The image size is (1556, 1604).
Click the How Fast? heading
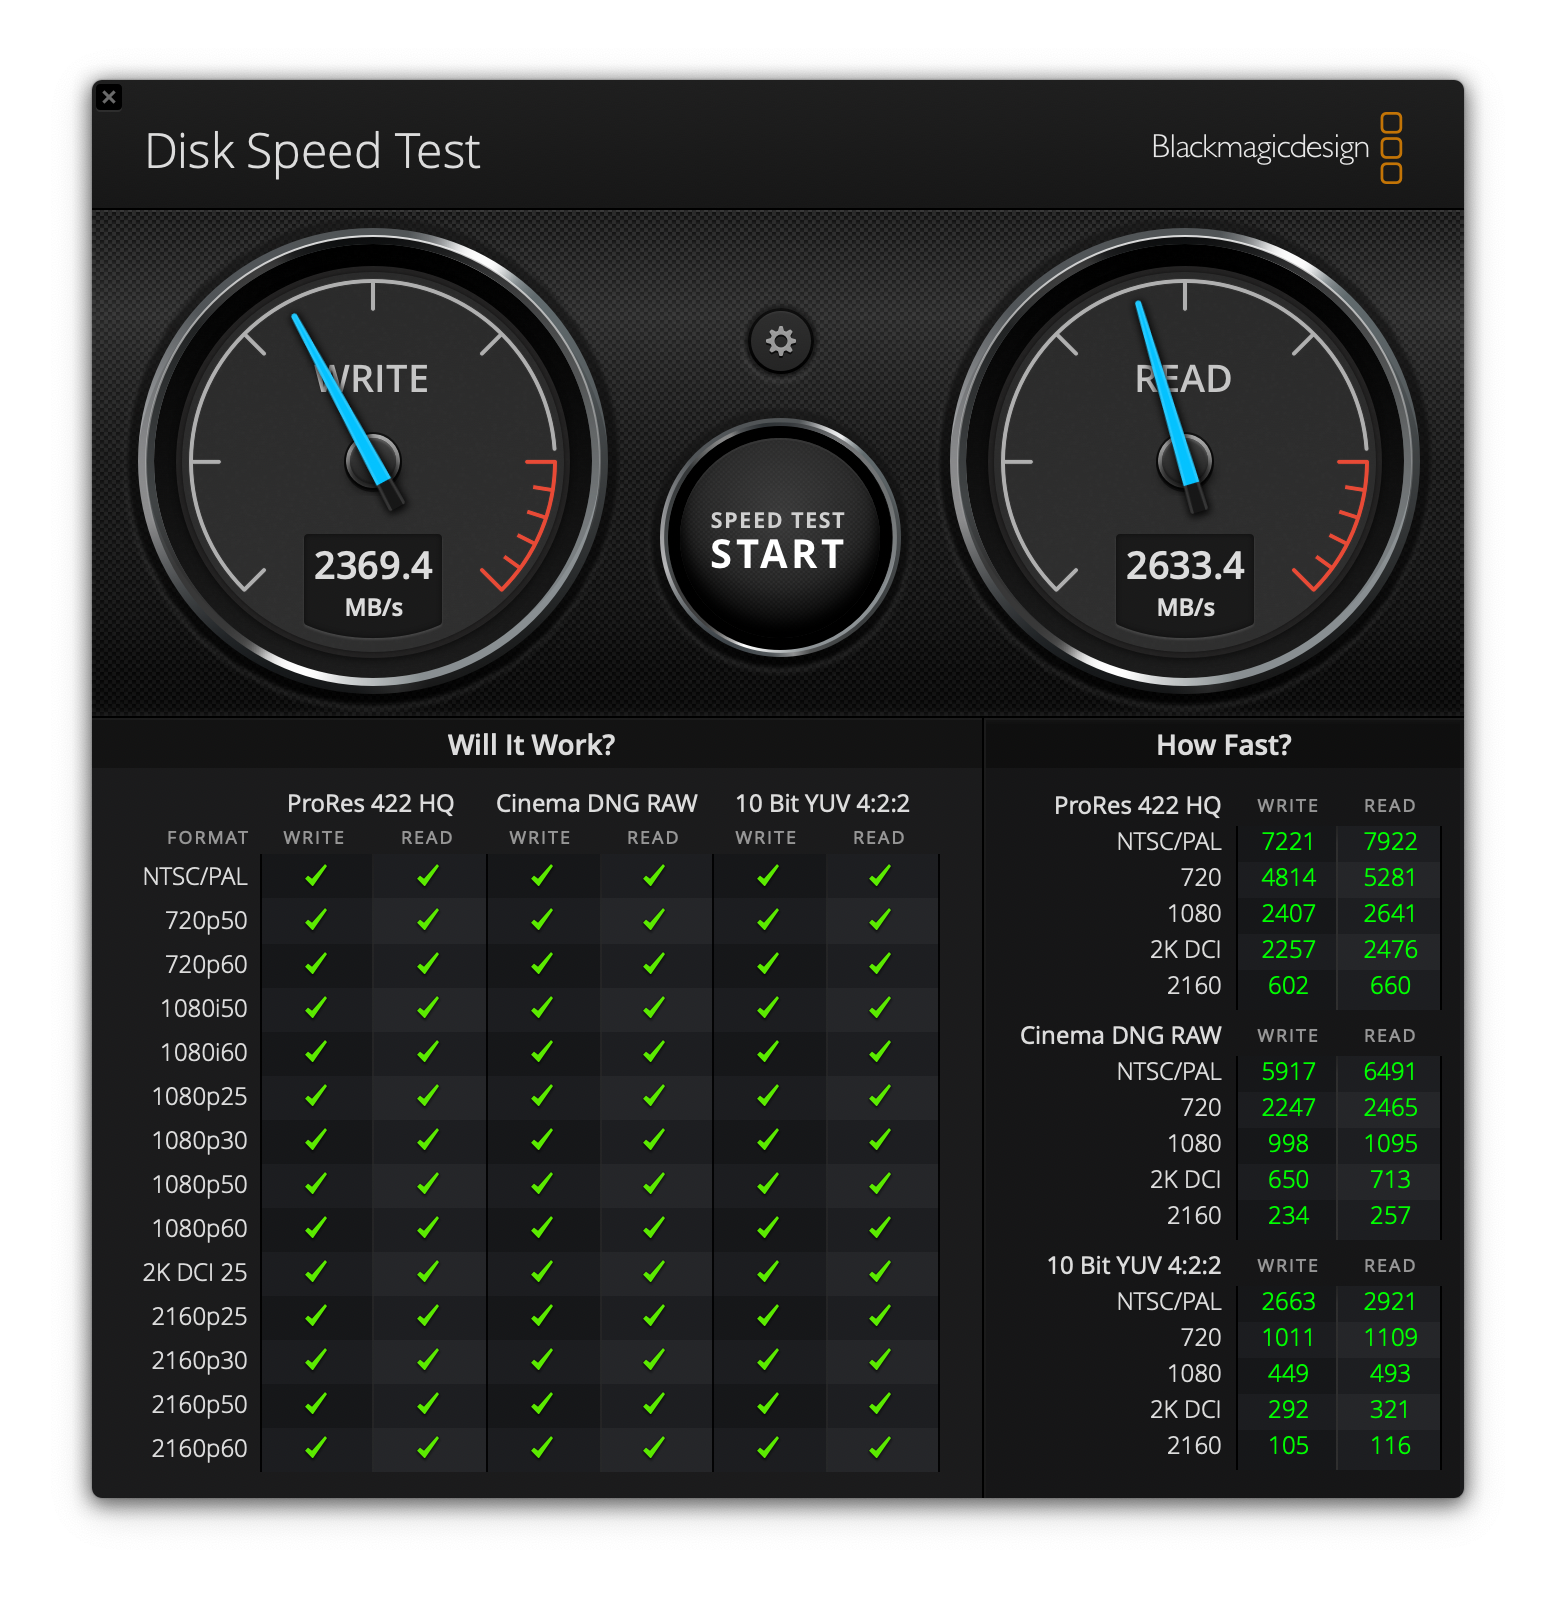[1224, 745]
